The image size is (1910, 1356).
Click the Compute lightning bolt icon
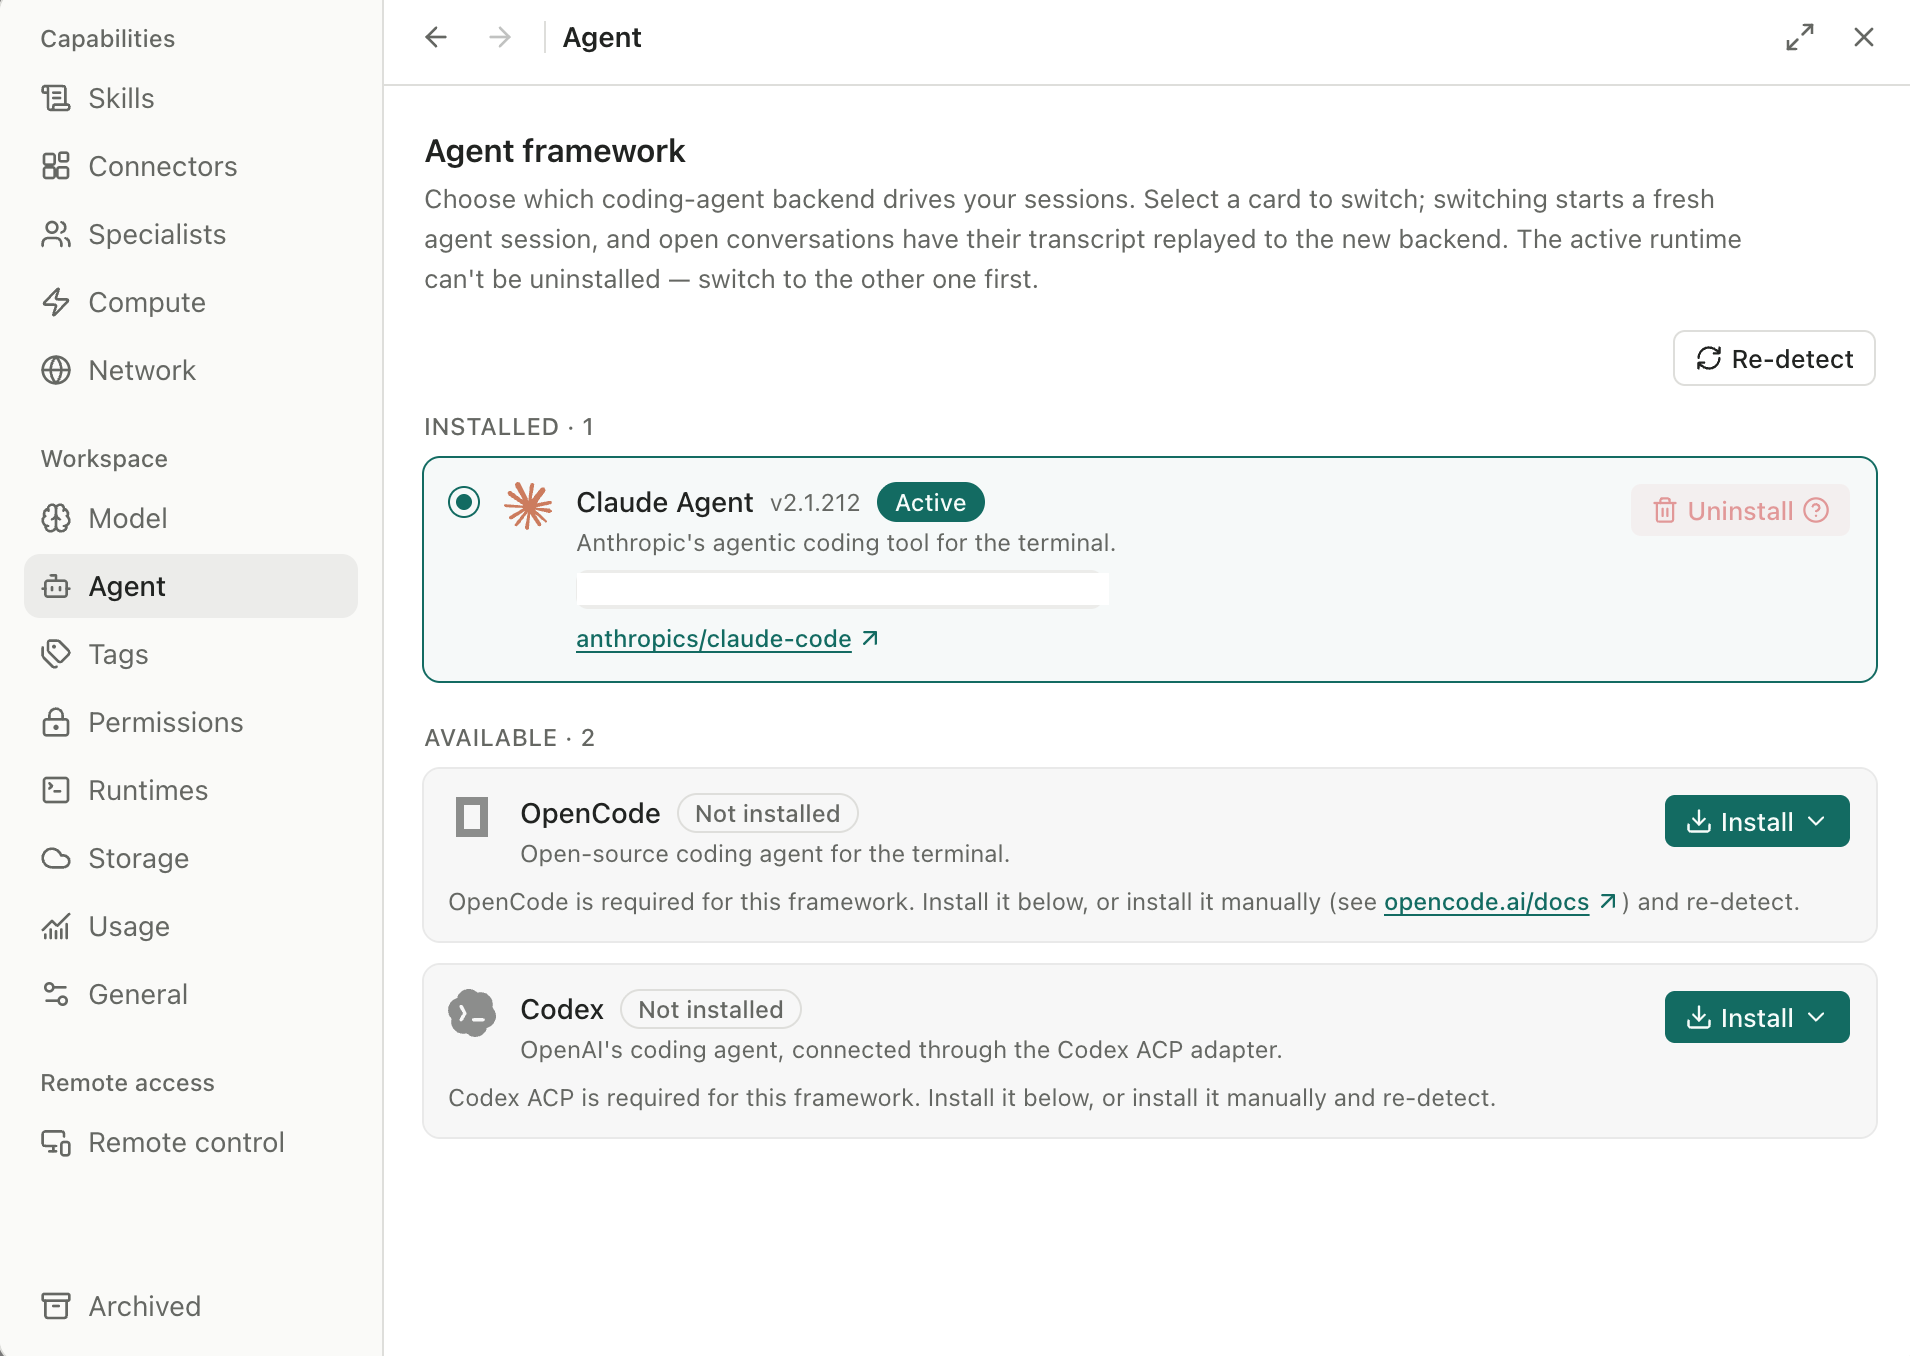pos(56,302)
